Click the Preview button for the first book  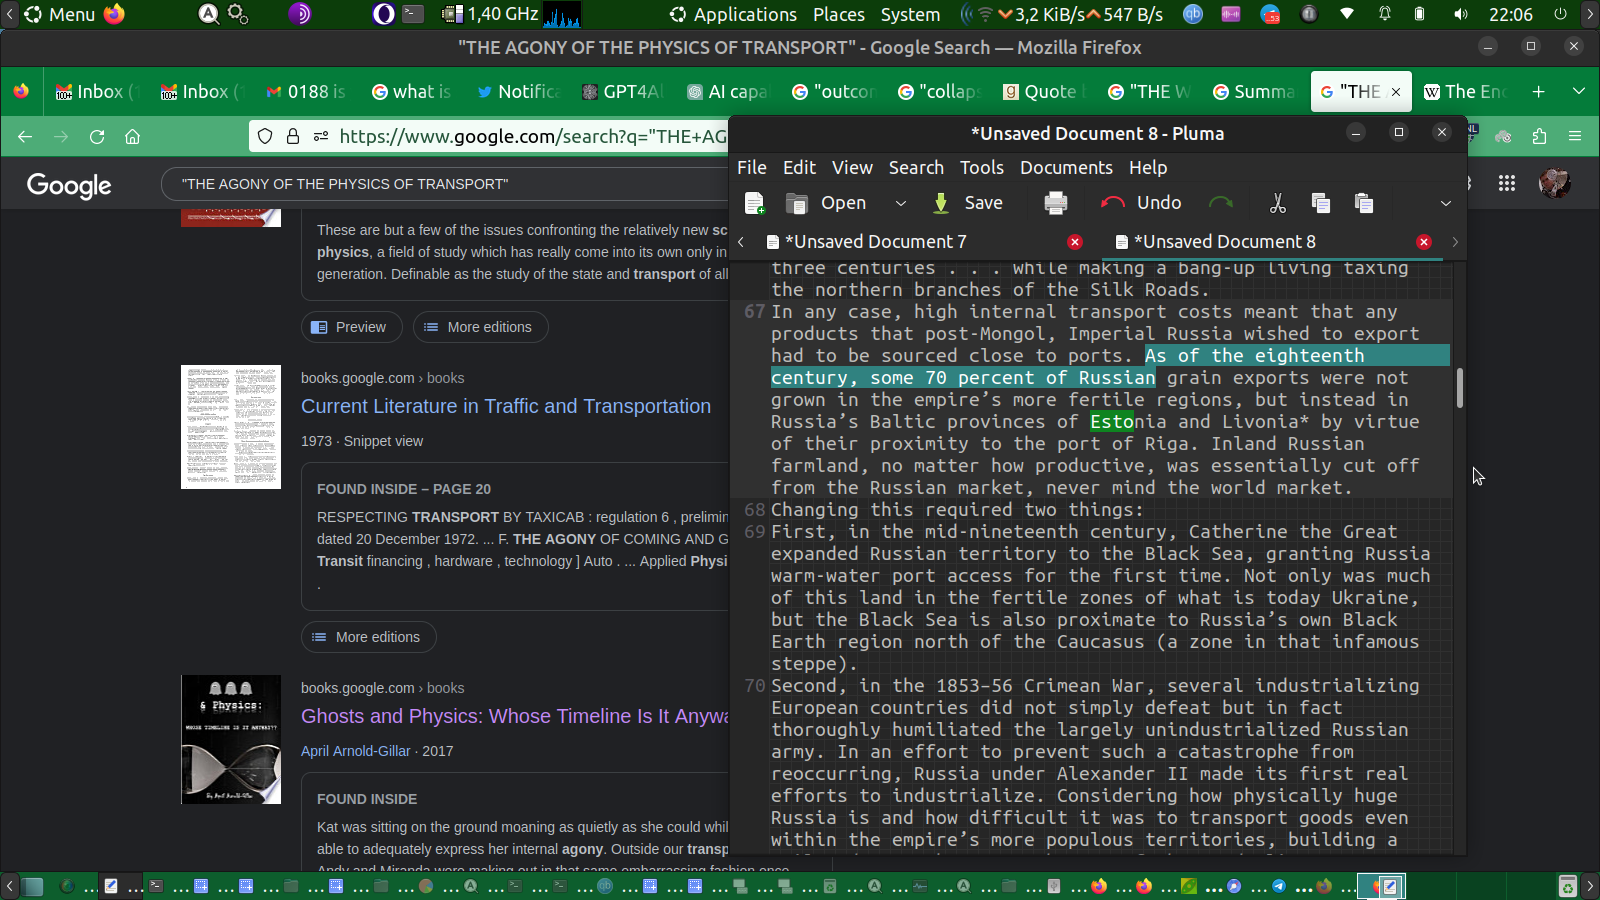[x=351, y=327]
